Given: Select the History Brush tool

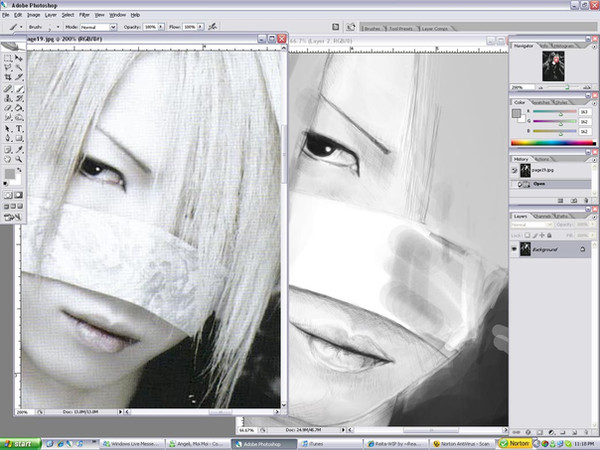Looking at the screenshot, I should pyautogui.click(x=19, y=98).
